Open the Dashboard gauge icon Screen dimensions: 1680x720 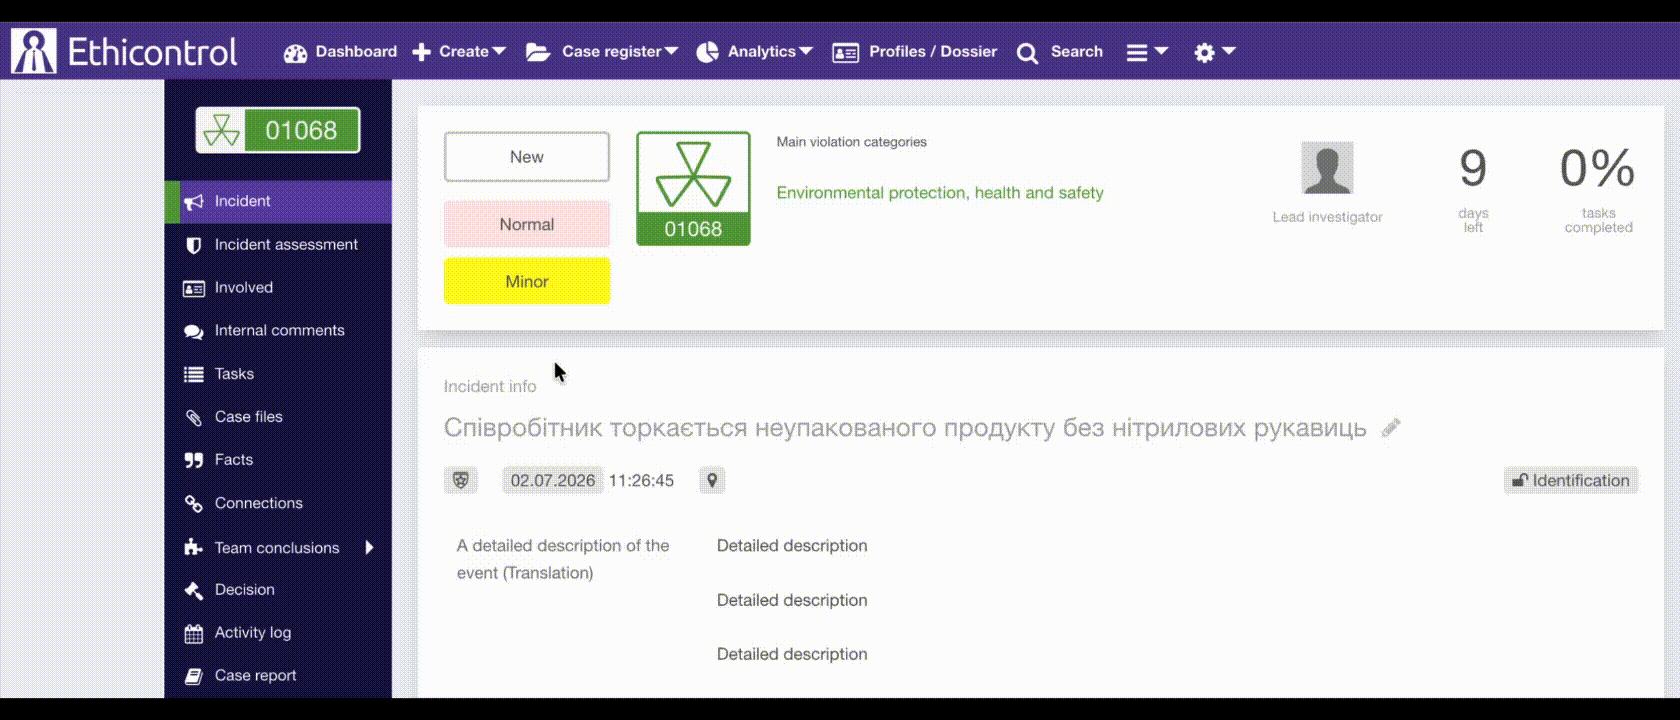pos(295,52)
